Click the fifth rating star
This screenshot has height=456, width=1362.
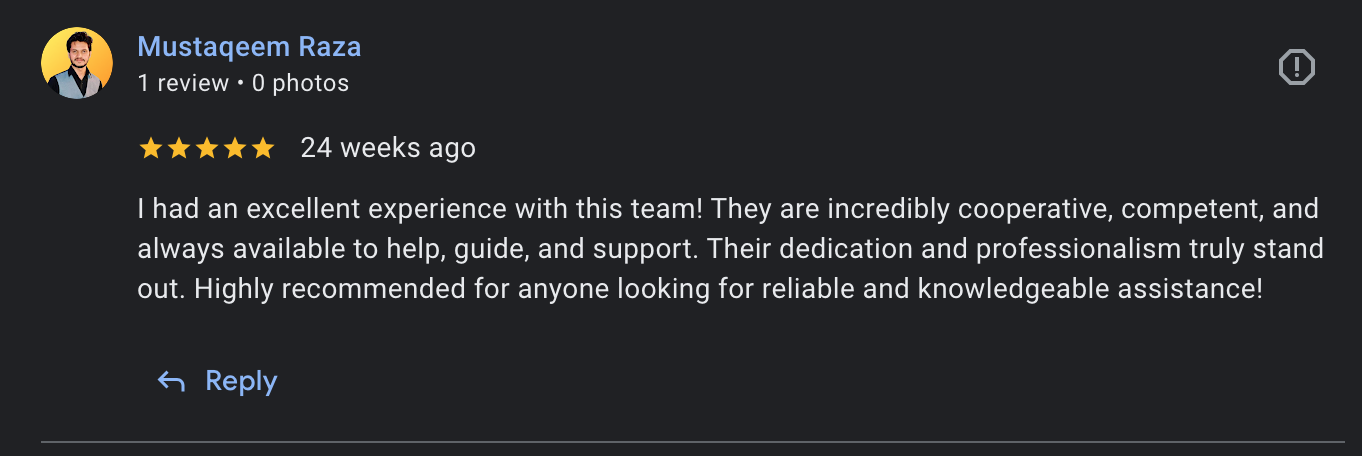[262, 149]
